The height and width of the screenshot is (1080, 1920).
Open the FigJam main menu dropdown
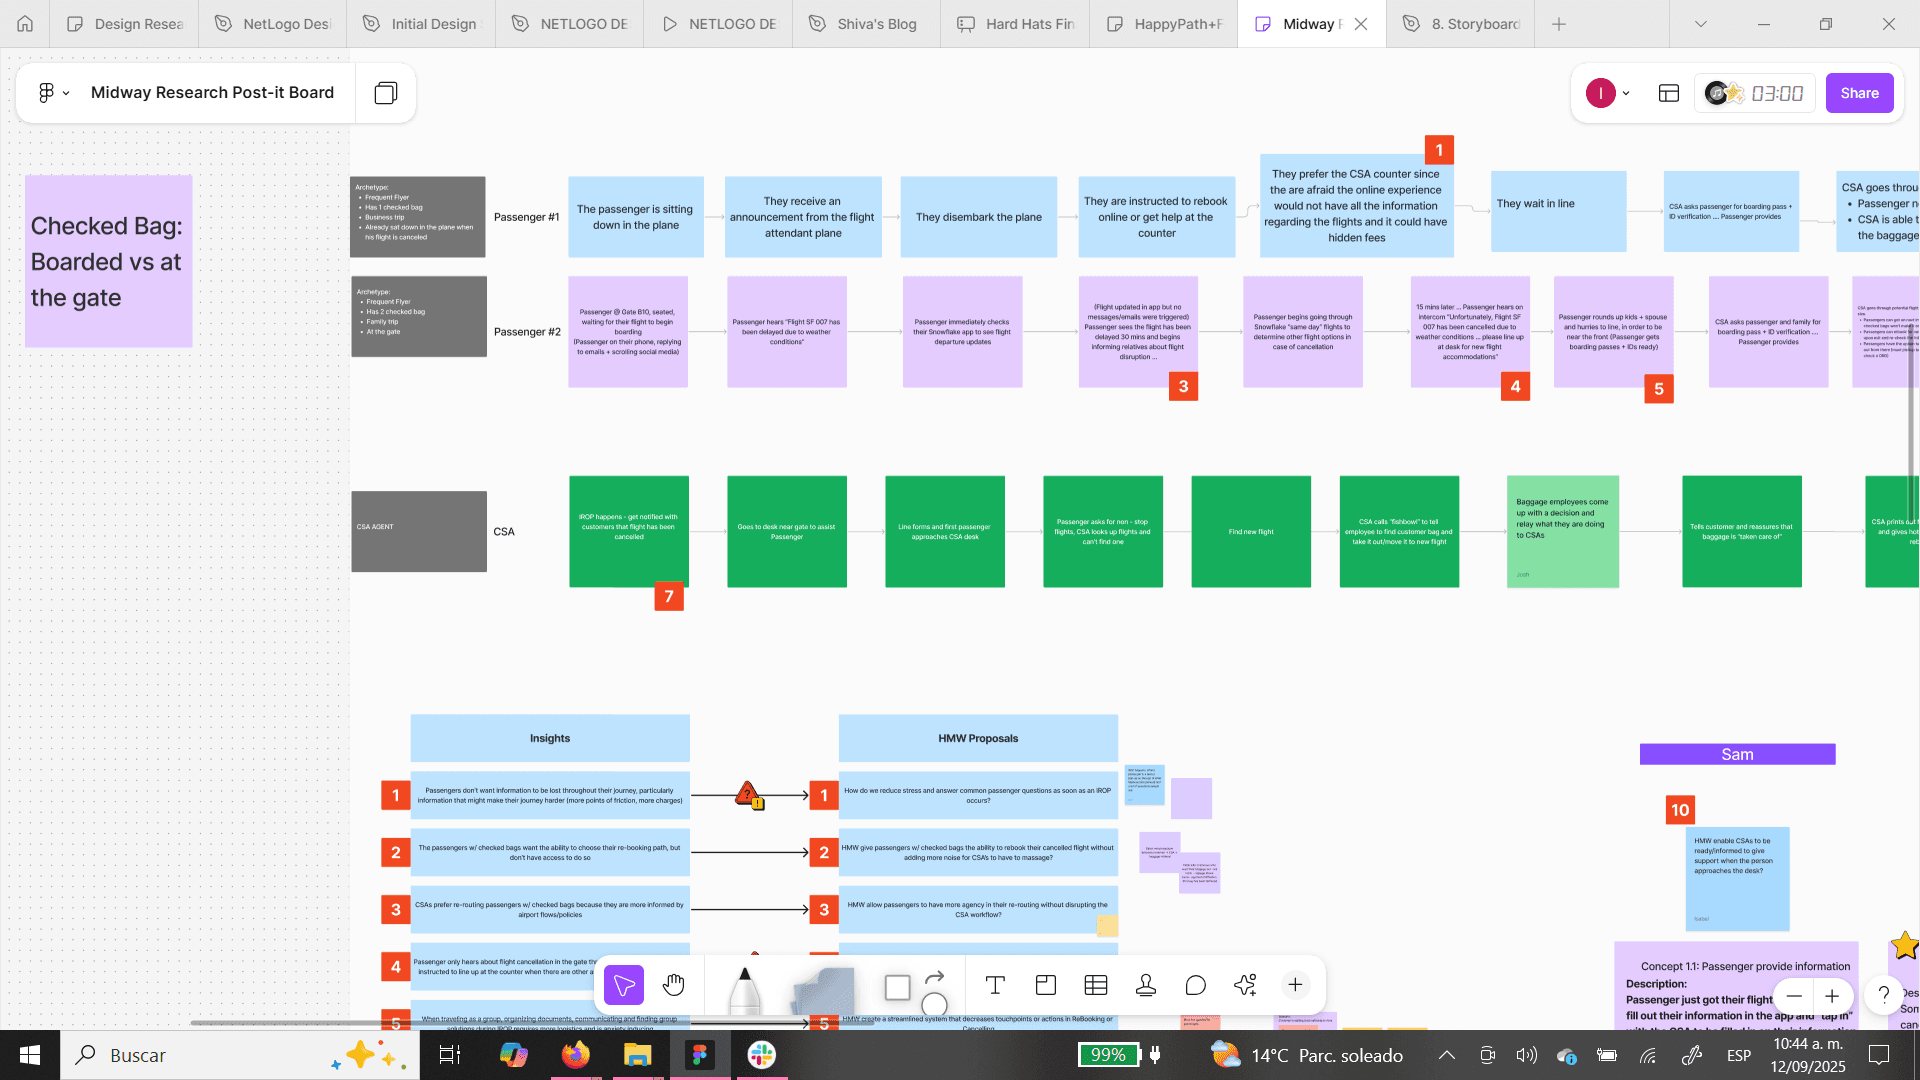[53, 93]
